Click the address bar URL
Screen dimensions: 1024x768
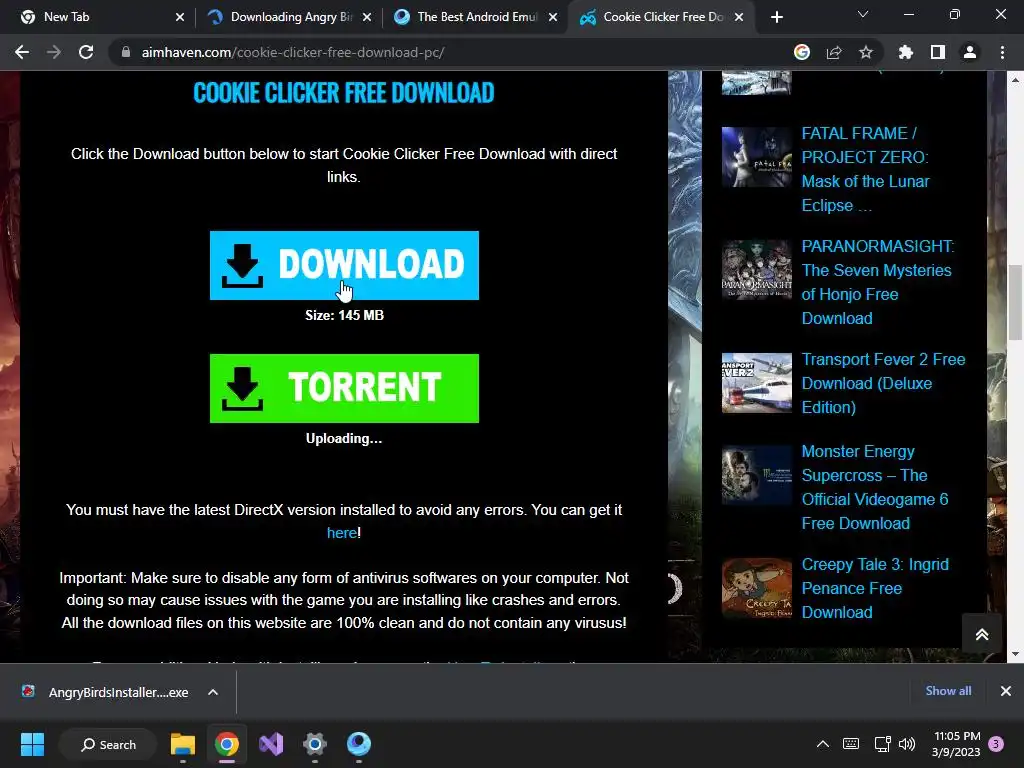tap(293, 52)
